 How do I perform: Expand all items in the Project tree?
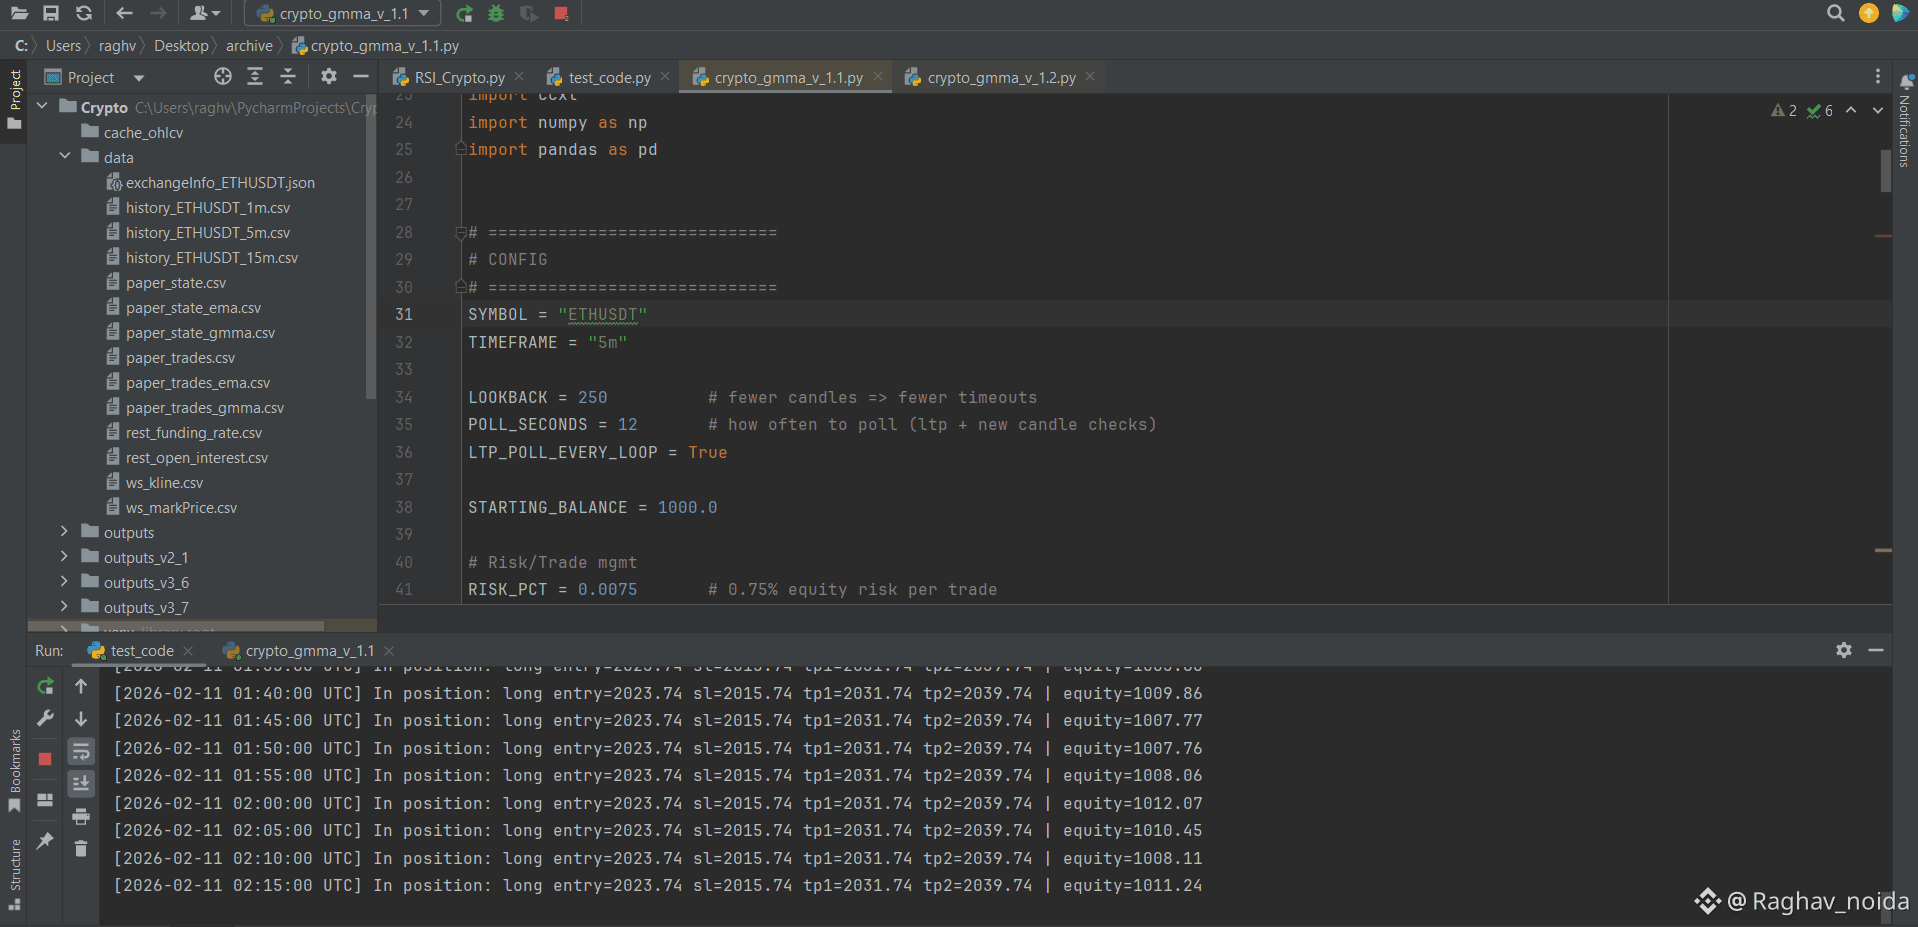pyautogui.click(x=255, y=76)
